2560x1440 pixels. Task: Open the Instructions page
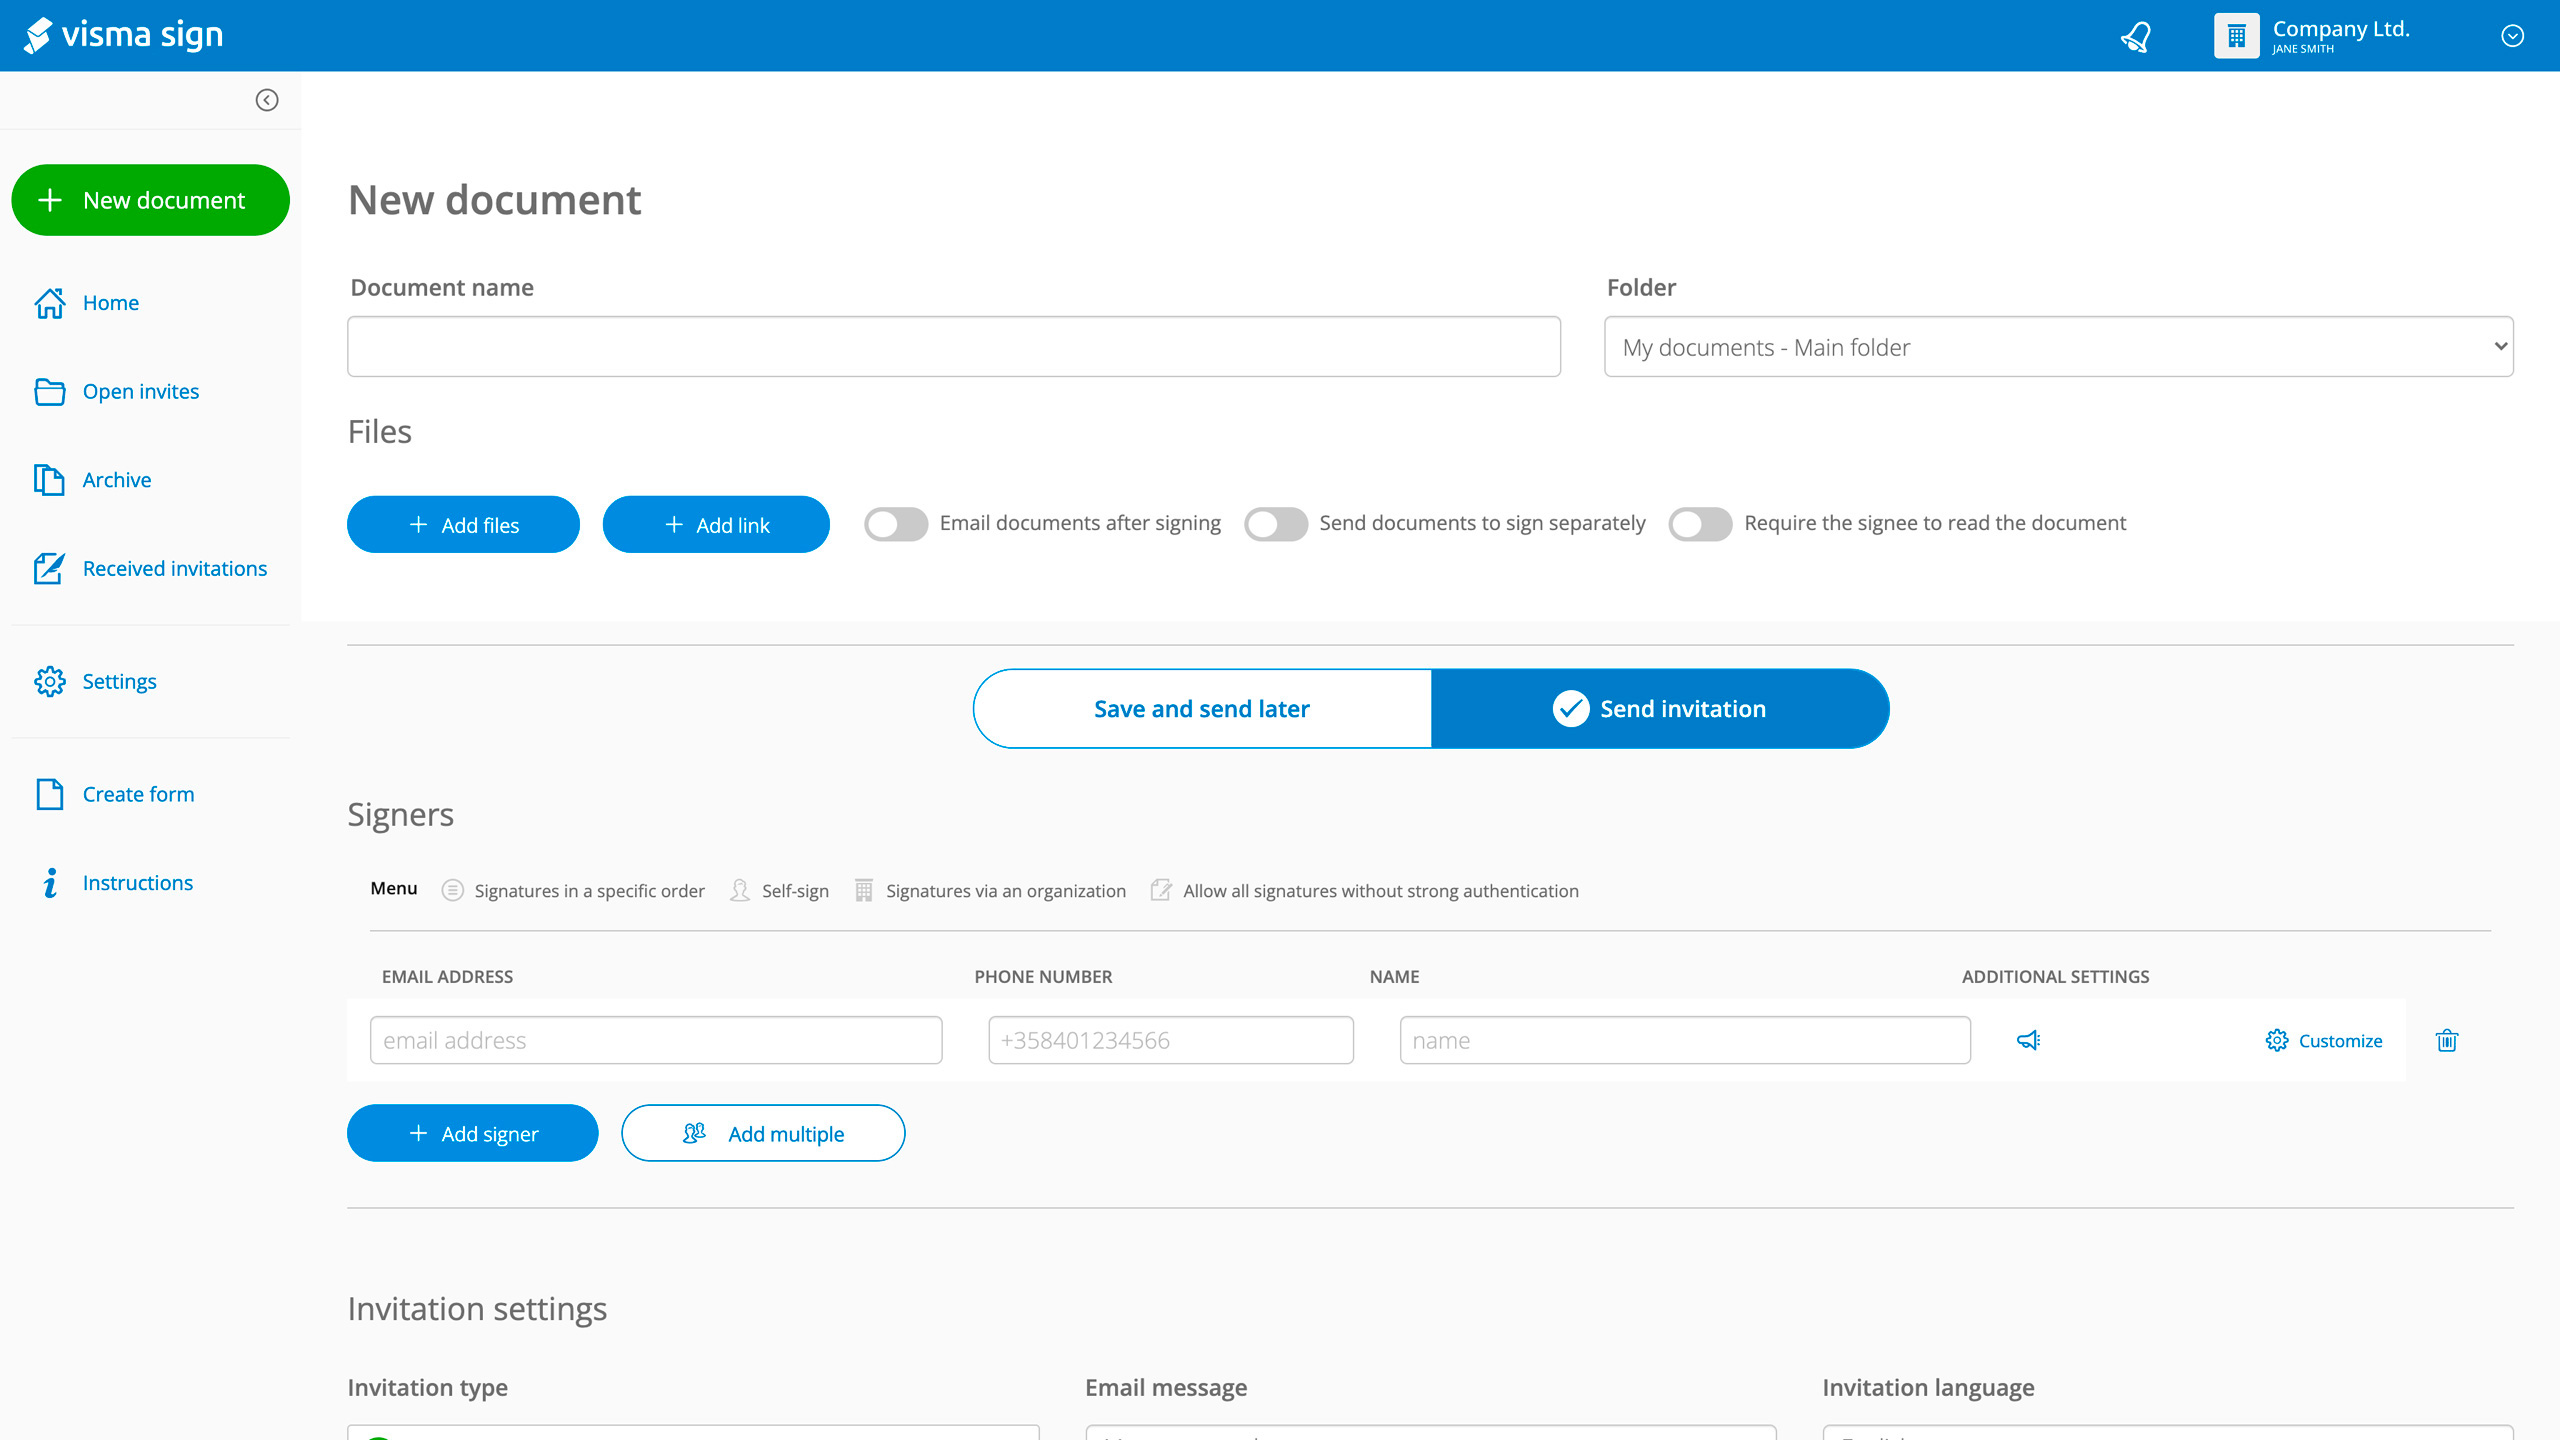click(137, 882)
